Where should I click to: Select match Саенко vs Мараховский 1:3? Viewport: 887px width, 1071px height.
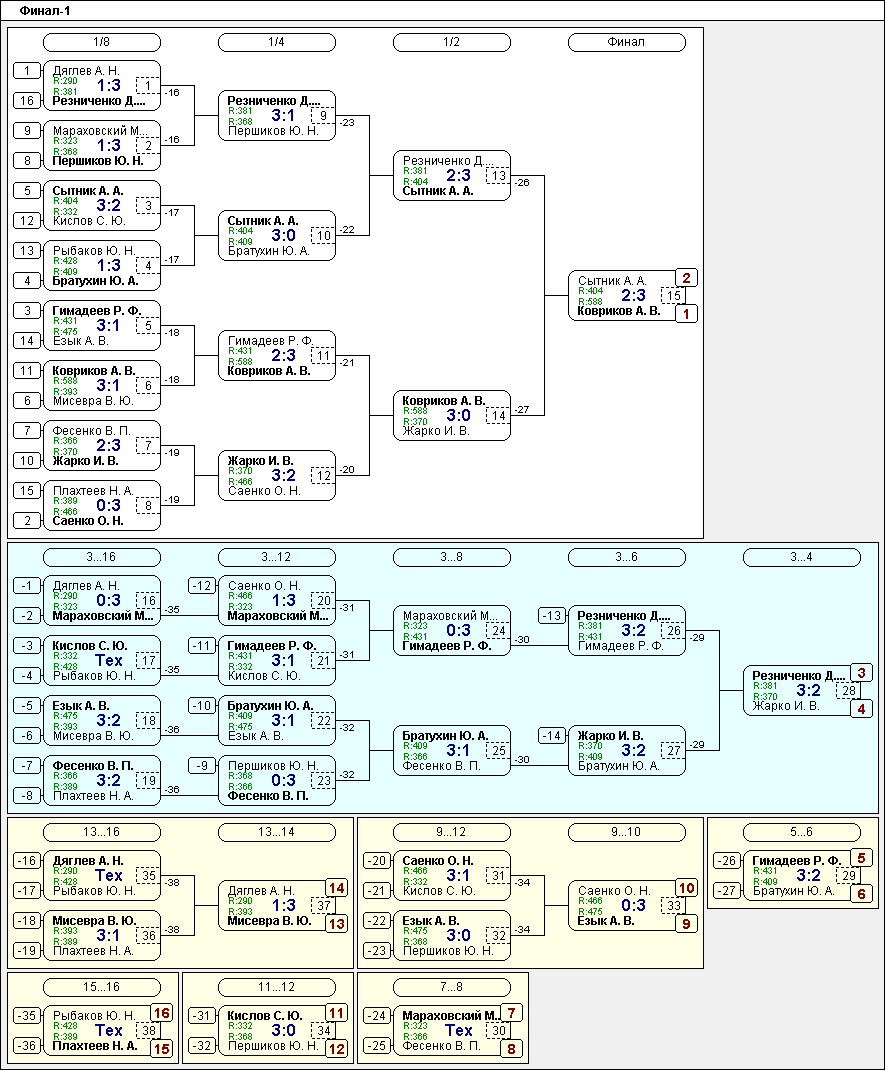click(x=277, y=601)
